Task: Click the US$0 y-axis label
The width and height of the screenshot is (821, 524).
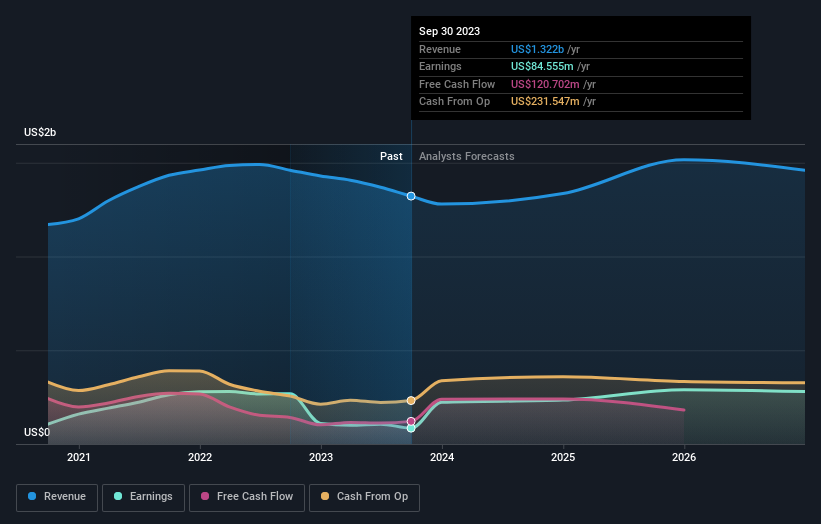Action: [x=37, y=432]
